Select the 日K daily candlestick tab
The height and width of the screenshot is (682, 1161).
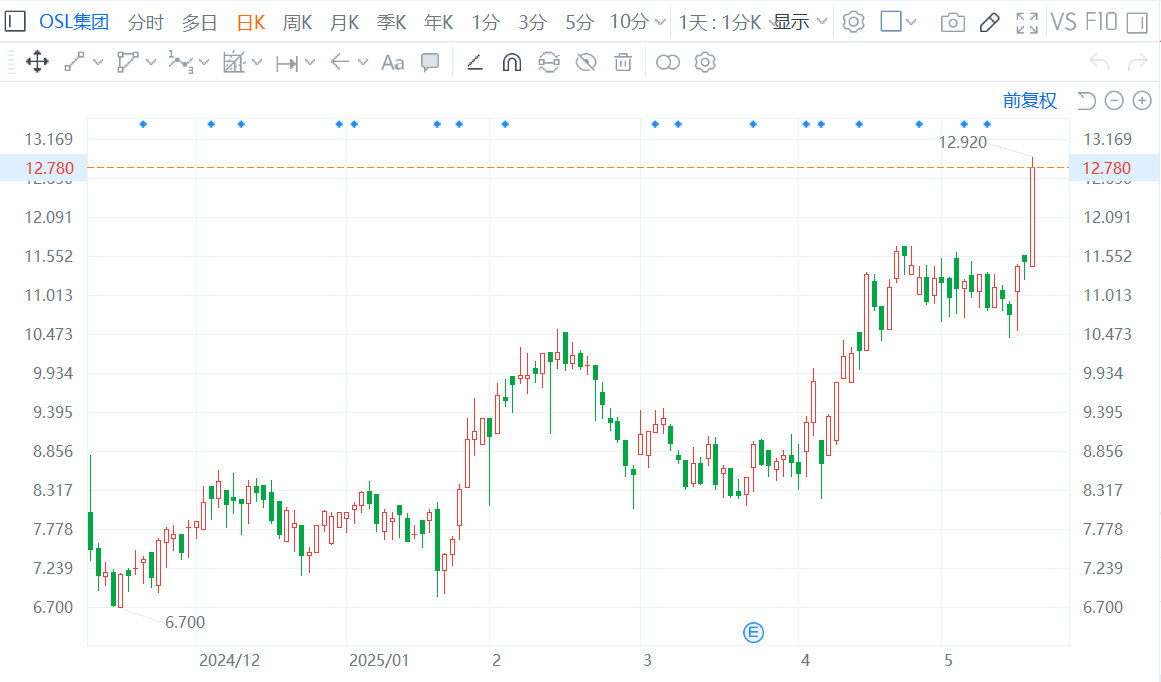[251, 23]
